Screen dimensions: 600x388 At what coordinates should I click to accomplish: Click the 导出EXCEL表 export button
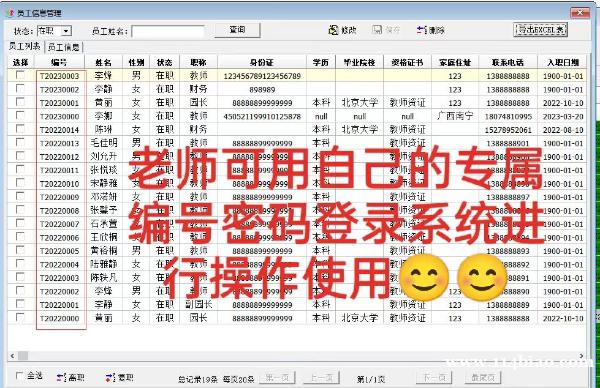coord(540,29)
